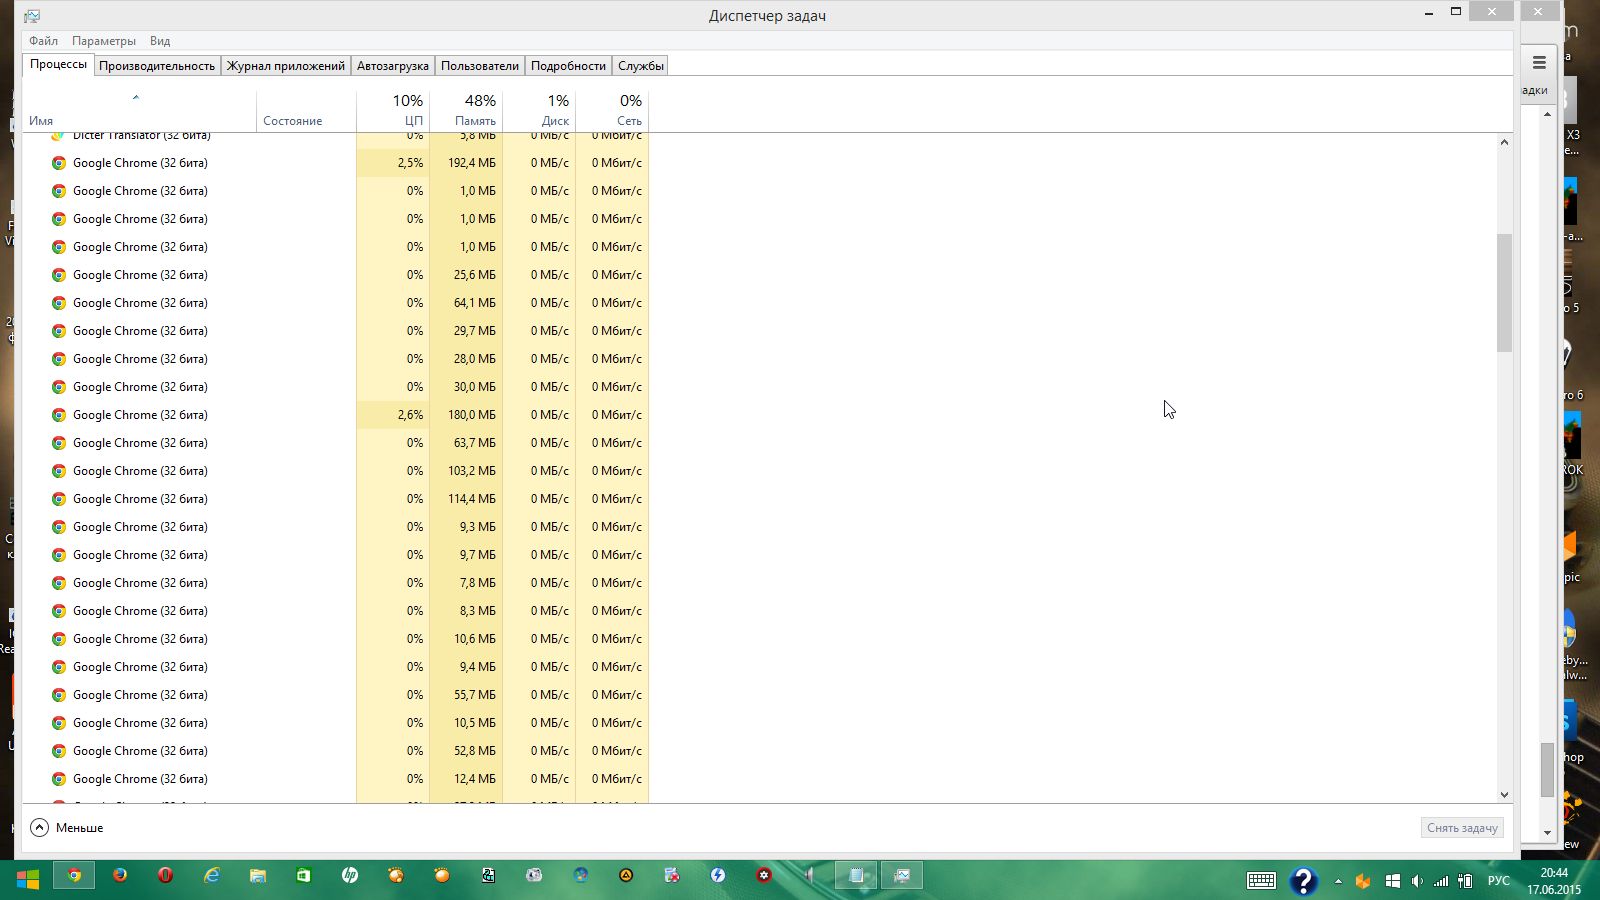Click the Task Manager taskbar button
1600x900 pixels.
click(902, 875)
